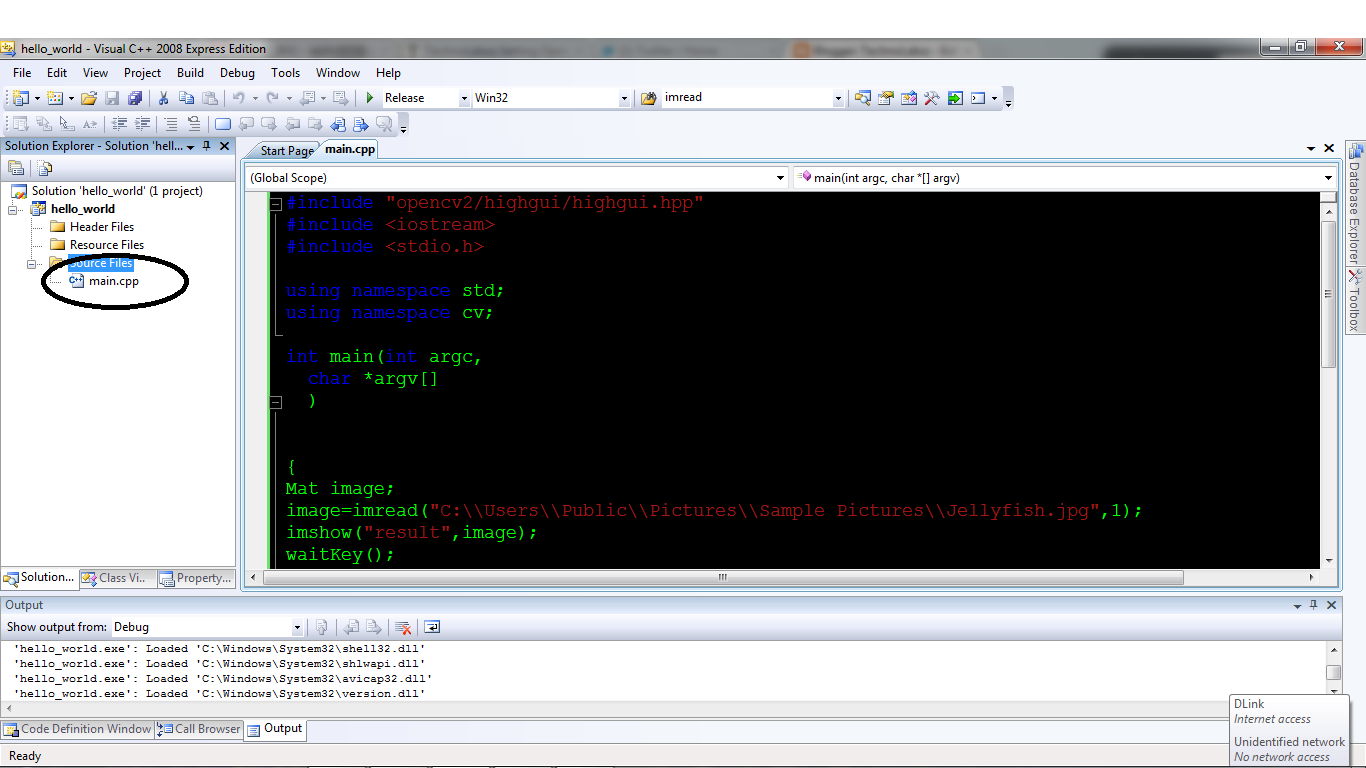Click the Save icon in the standard toolbar
Image resolution: width=1366 pixels, height=768 pixels.
pos(112,98)
